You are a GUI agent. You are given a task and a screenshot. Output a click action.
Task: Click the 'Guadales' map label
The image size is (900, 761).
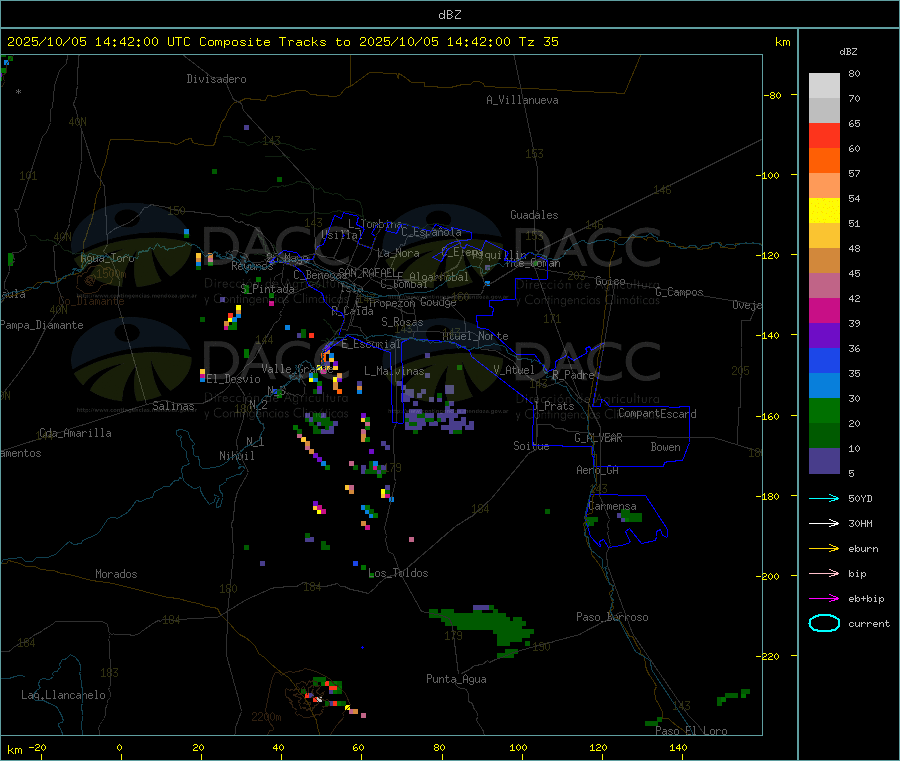coord(534,215)
